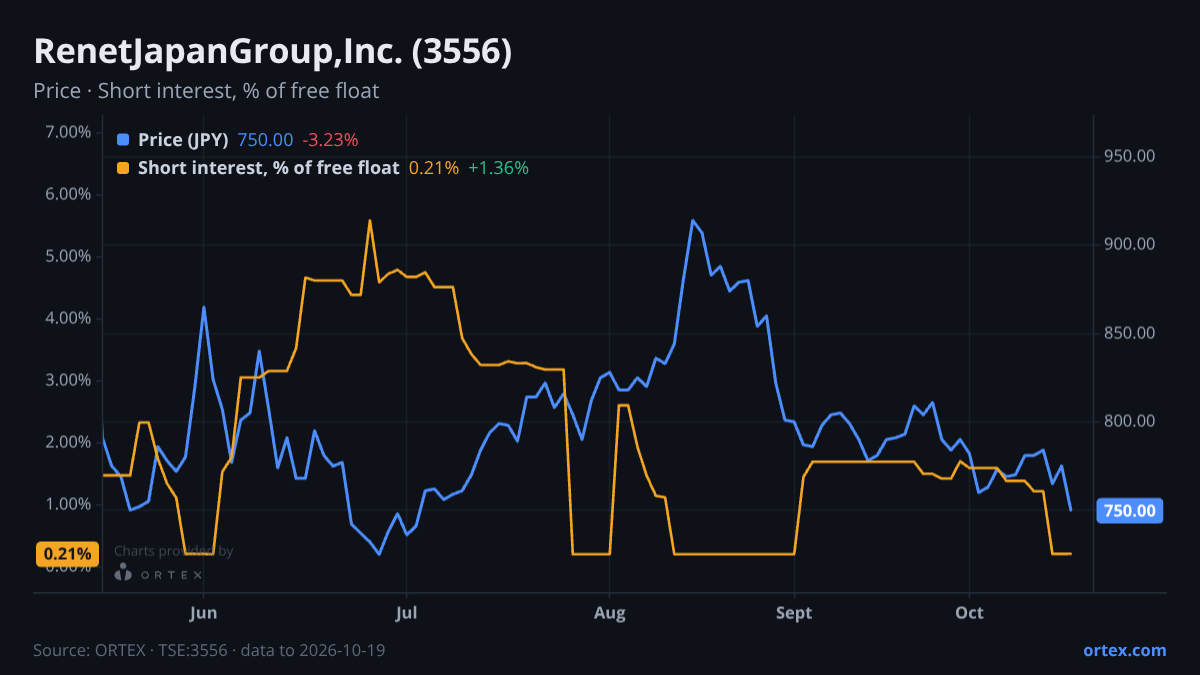
Task: Click the -3.23% price change value
Action: tap(330, 140)
